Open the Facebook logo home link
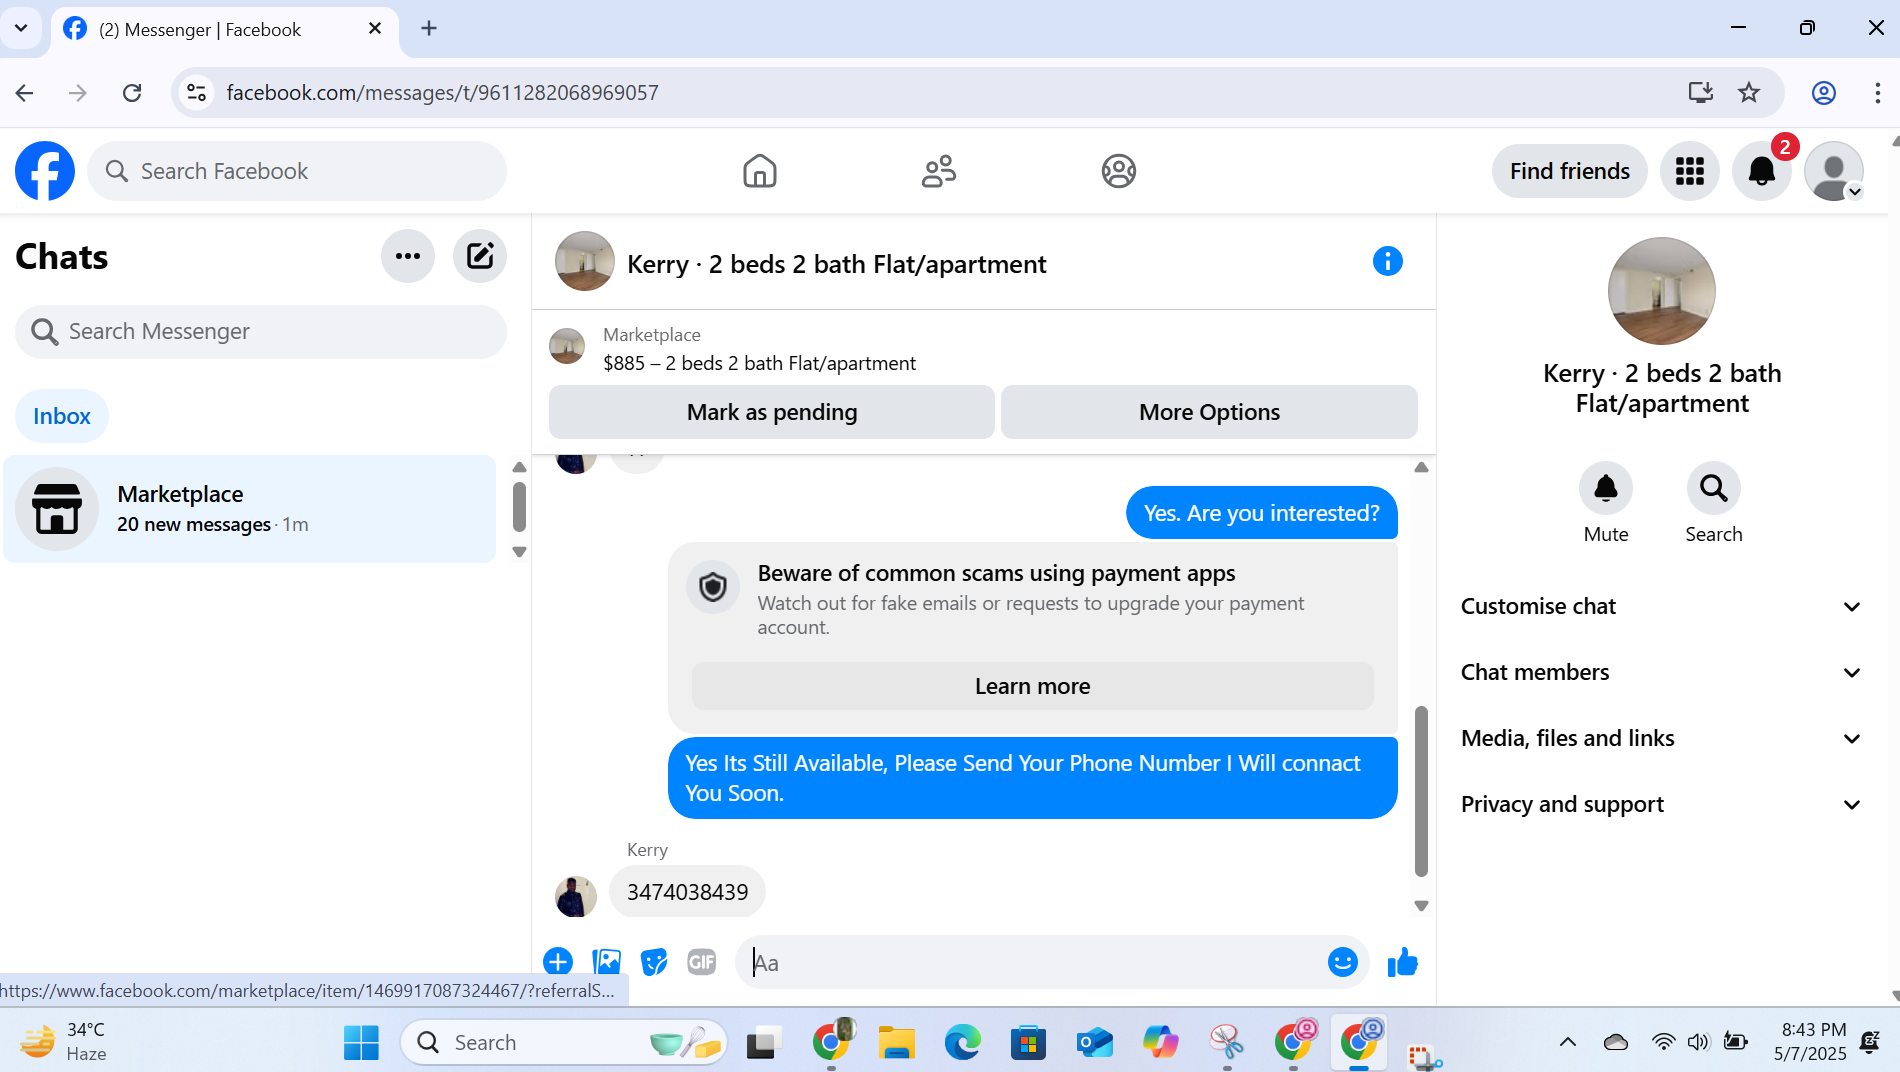 45,171
